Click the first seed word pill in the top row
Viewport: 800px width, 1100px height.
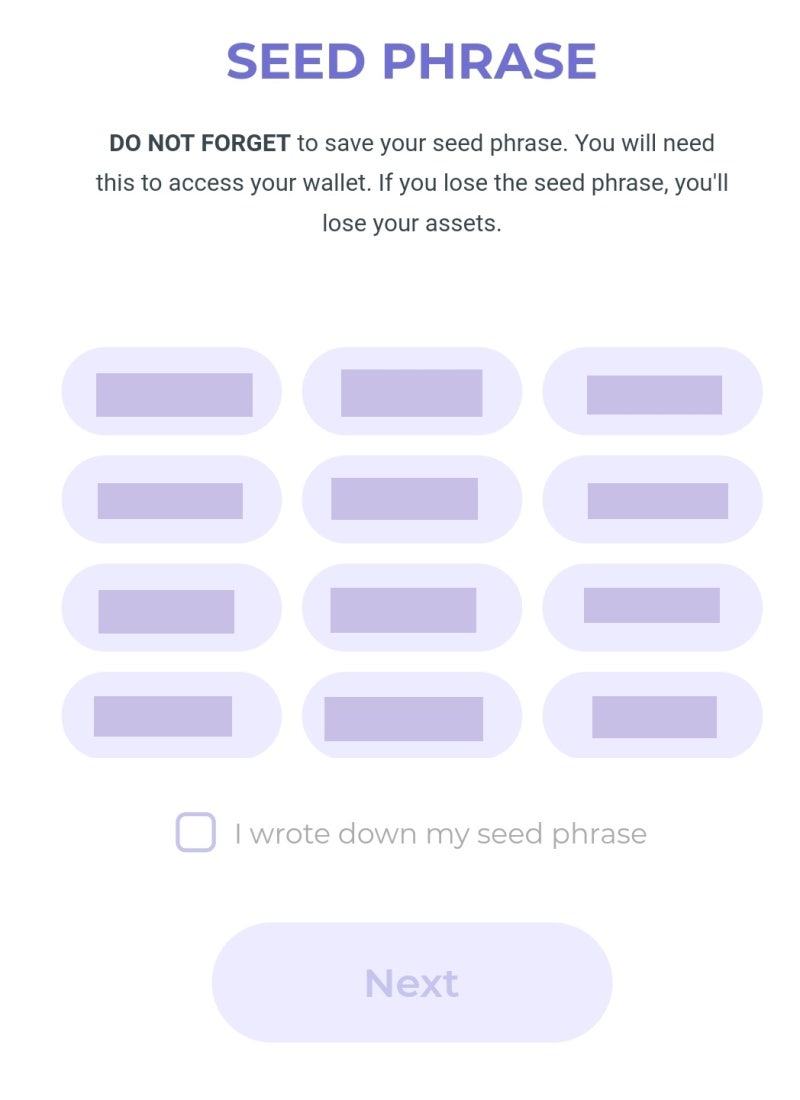pos(172,391)
